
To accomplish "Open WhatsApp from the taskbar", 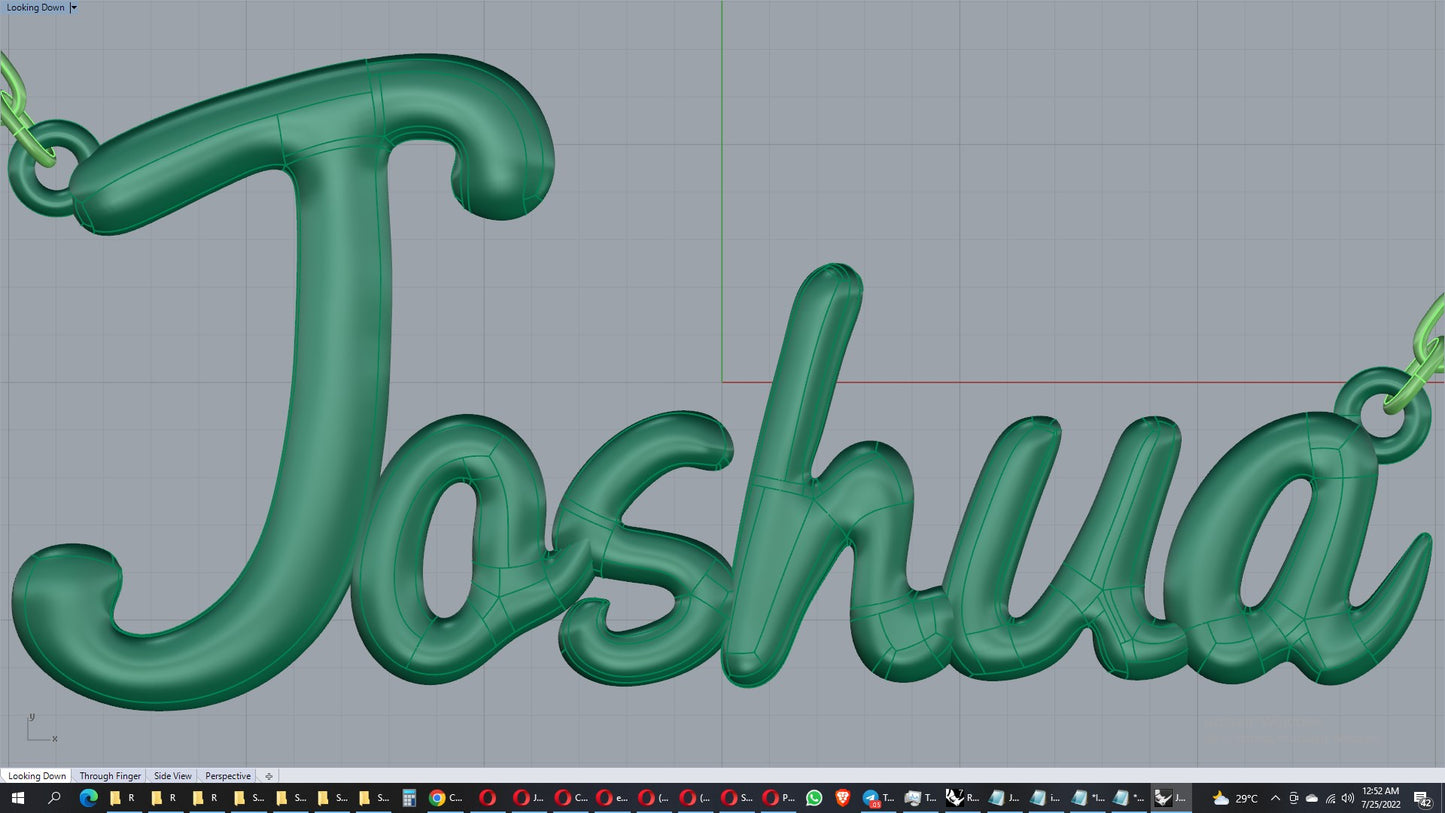I will click(814, 798).
